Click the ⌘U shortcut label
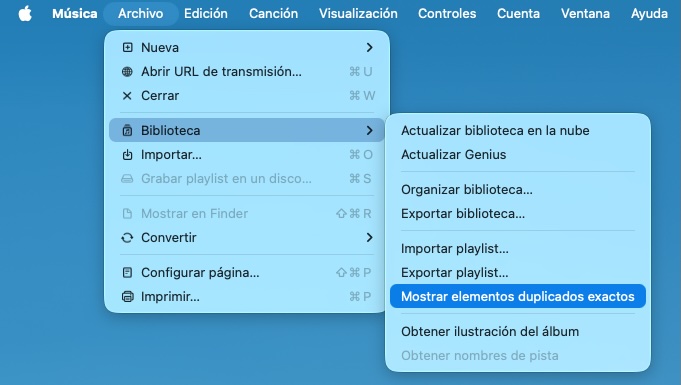Image resolution: width=681 pixels, height=385 pixels. pyautogui.click(x=361, y=72)
